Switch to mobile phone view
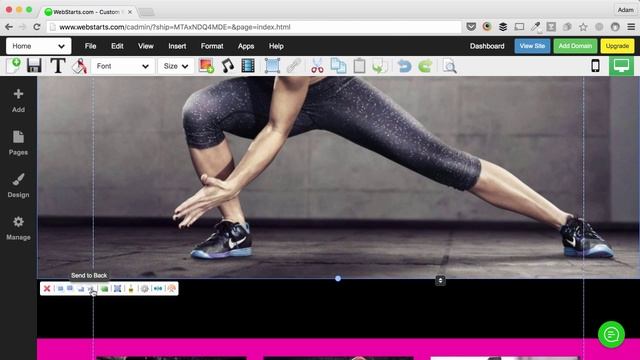Viewport: 640px width, 360px height. tap(596, 66)
